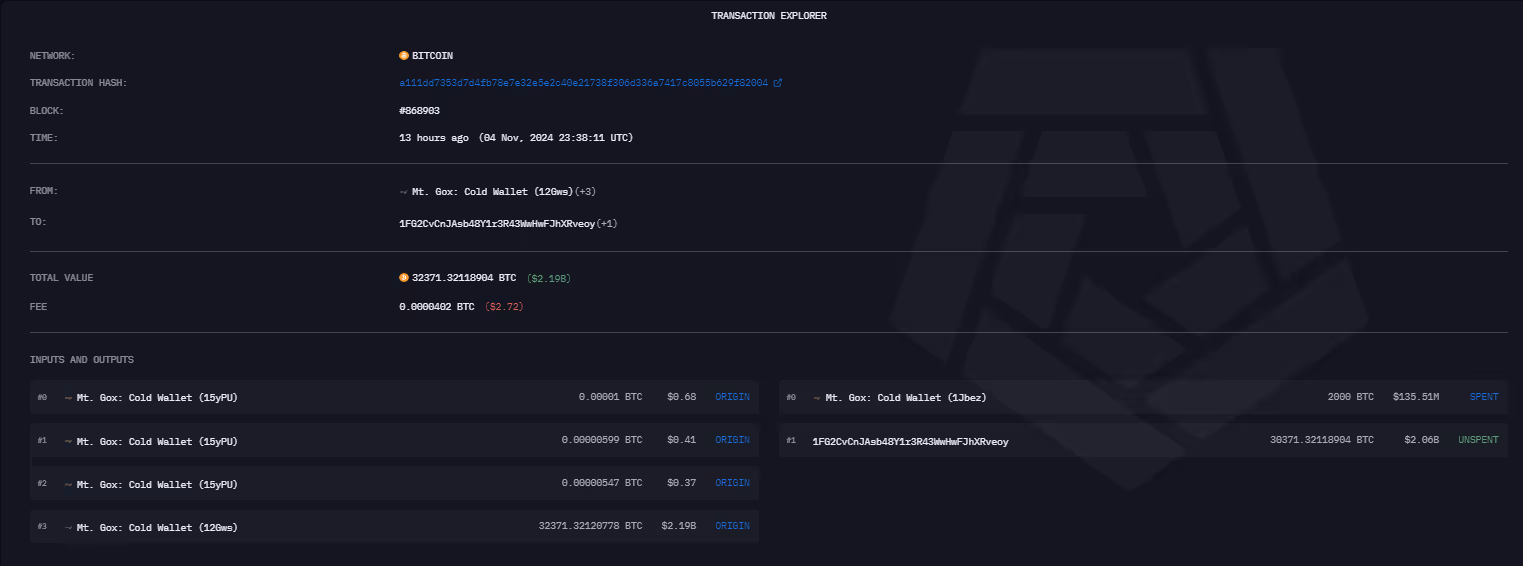Select the $135.51M value on output #0
This screenshot has height=566, width=1523.
(1416, 397)
